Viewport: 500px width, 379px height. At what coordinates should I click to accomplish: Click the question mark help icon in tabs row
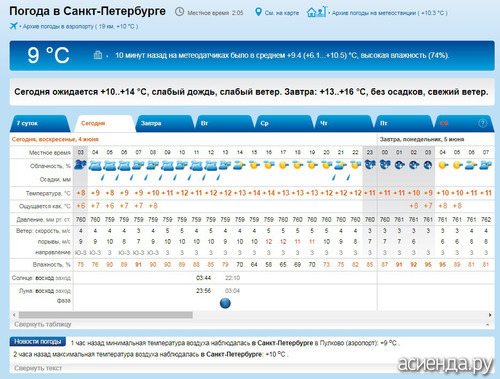pyautogui.click(x=482, y=123)
